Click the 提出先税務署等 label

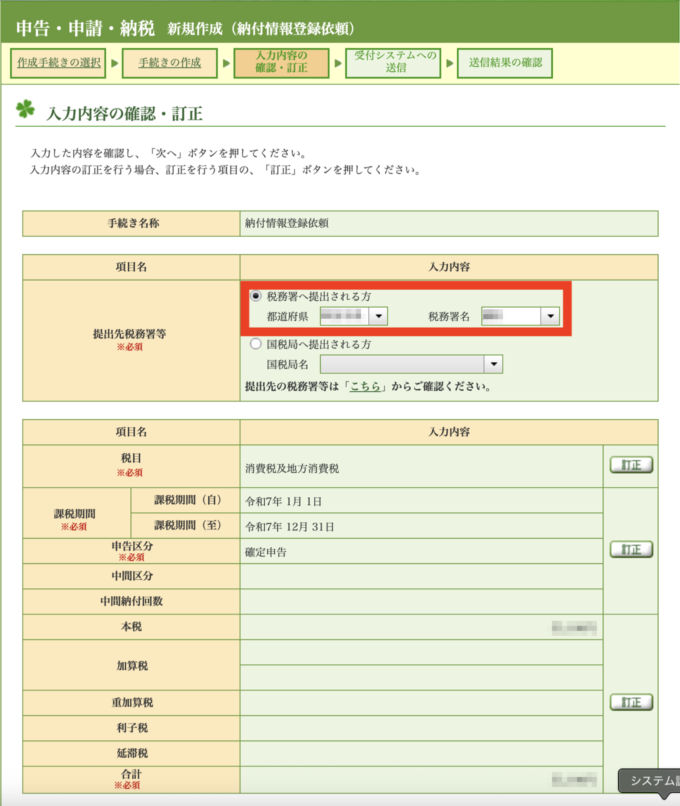(x=130, y=334)
